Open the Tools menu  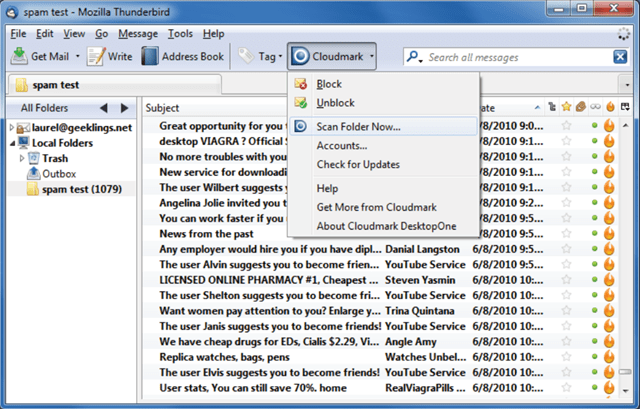[x=180, y=34]
